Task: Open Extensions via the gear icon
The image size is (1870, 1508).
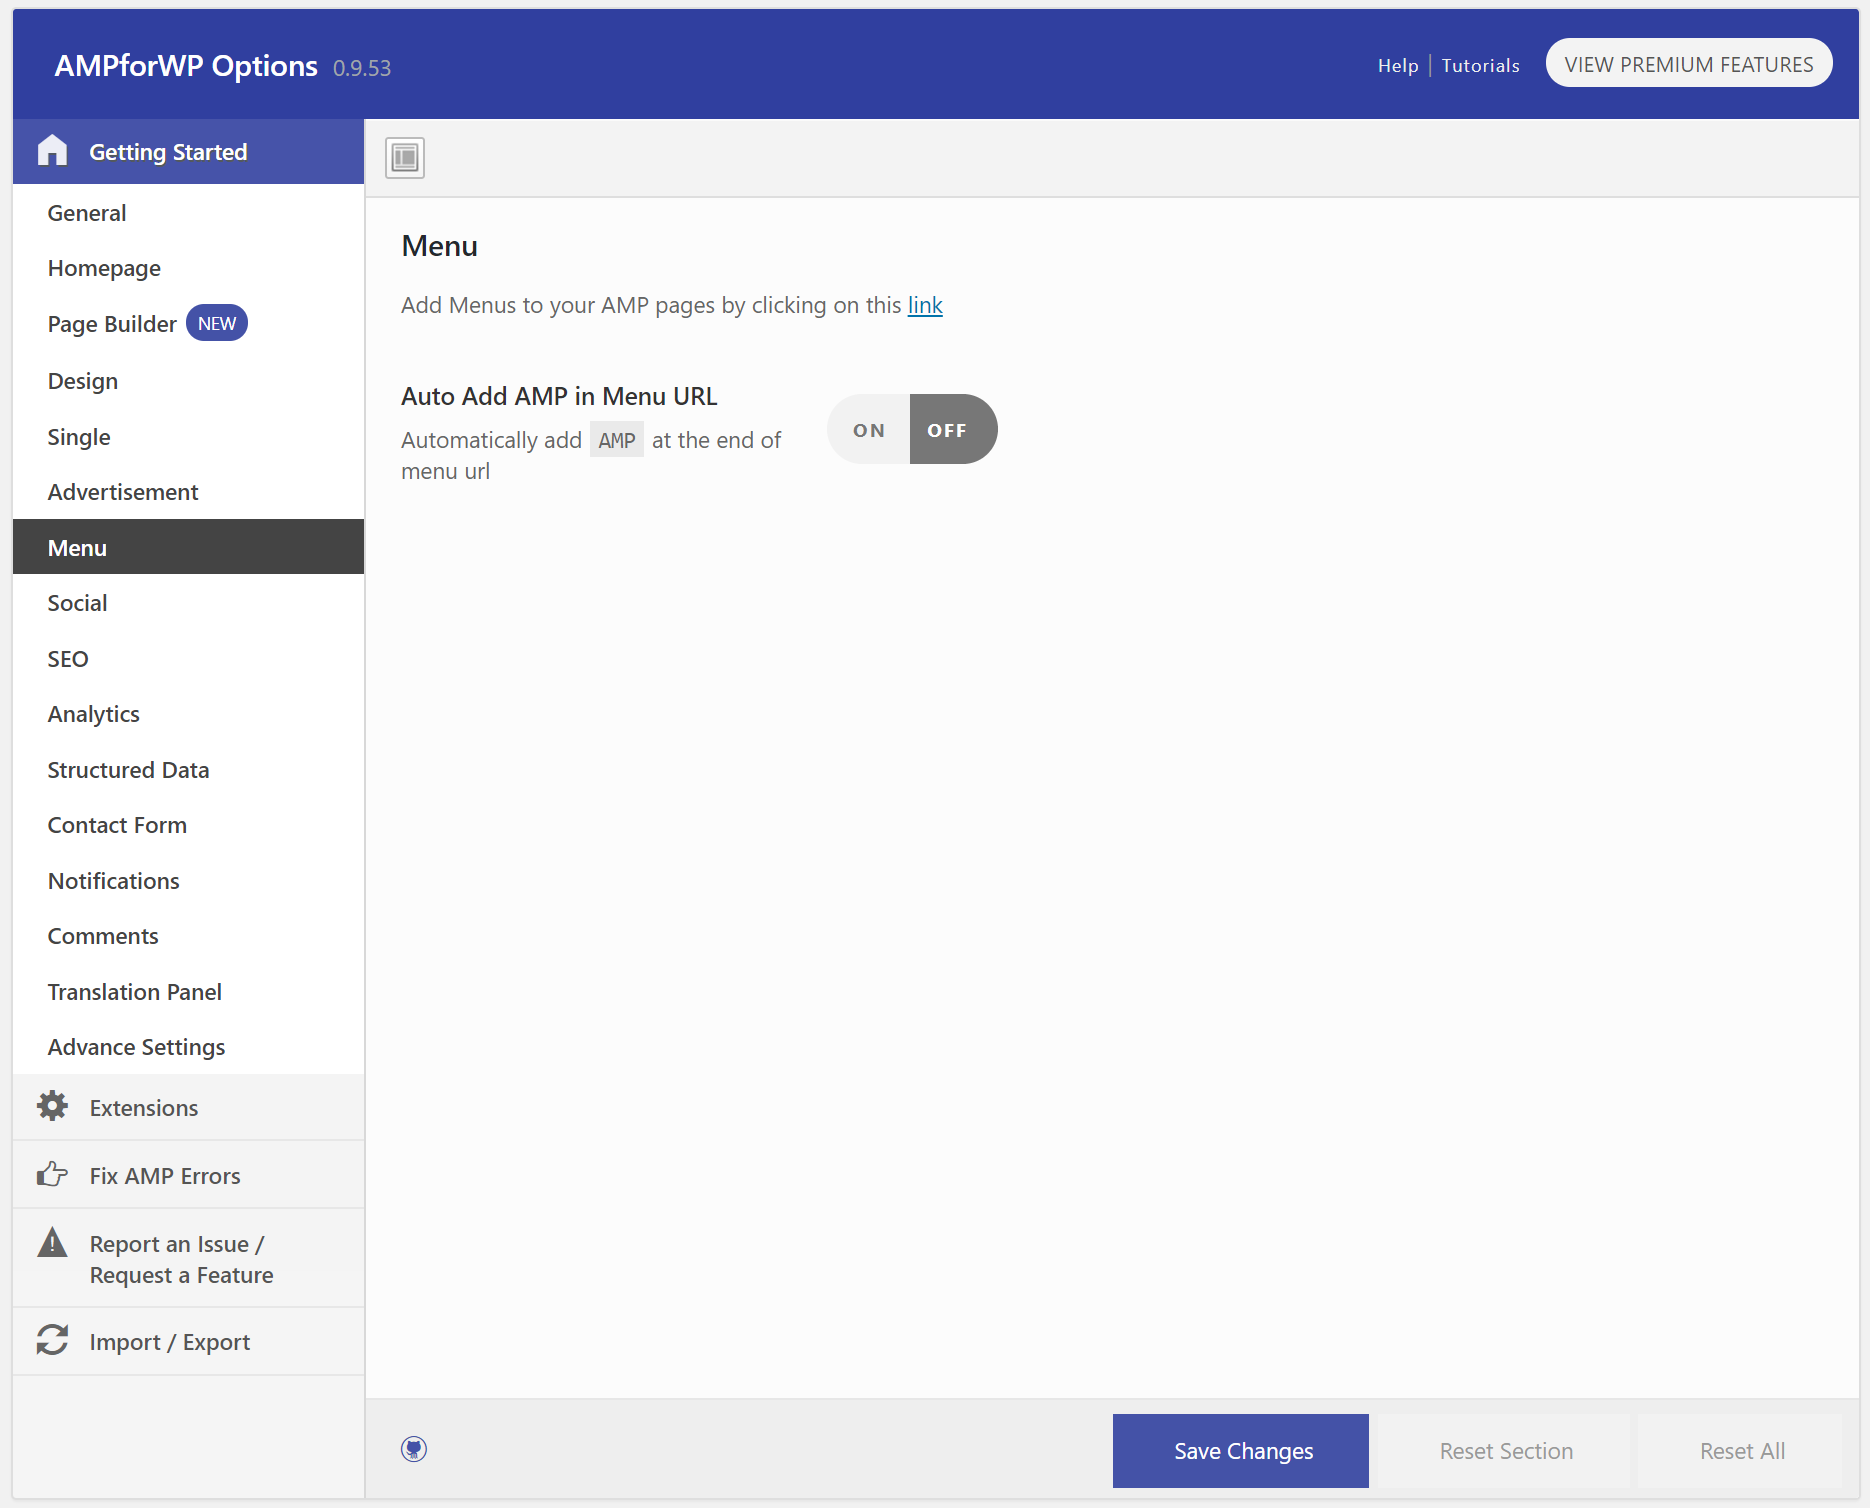Action: (51, 1106)
